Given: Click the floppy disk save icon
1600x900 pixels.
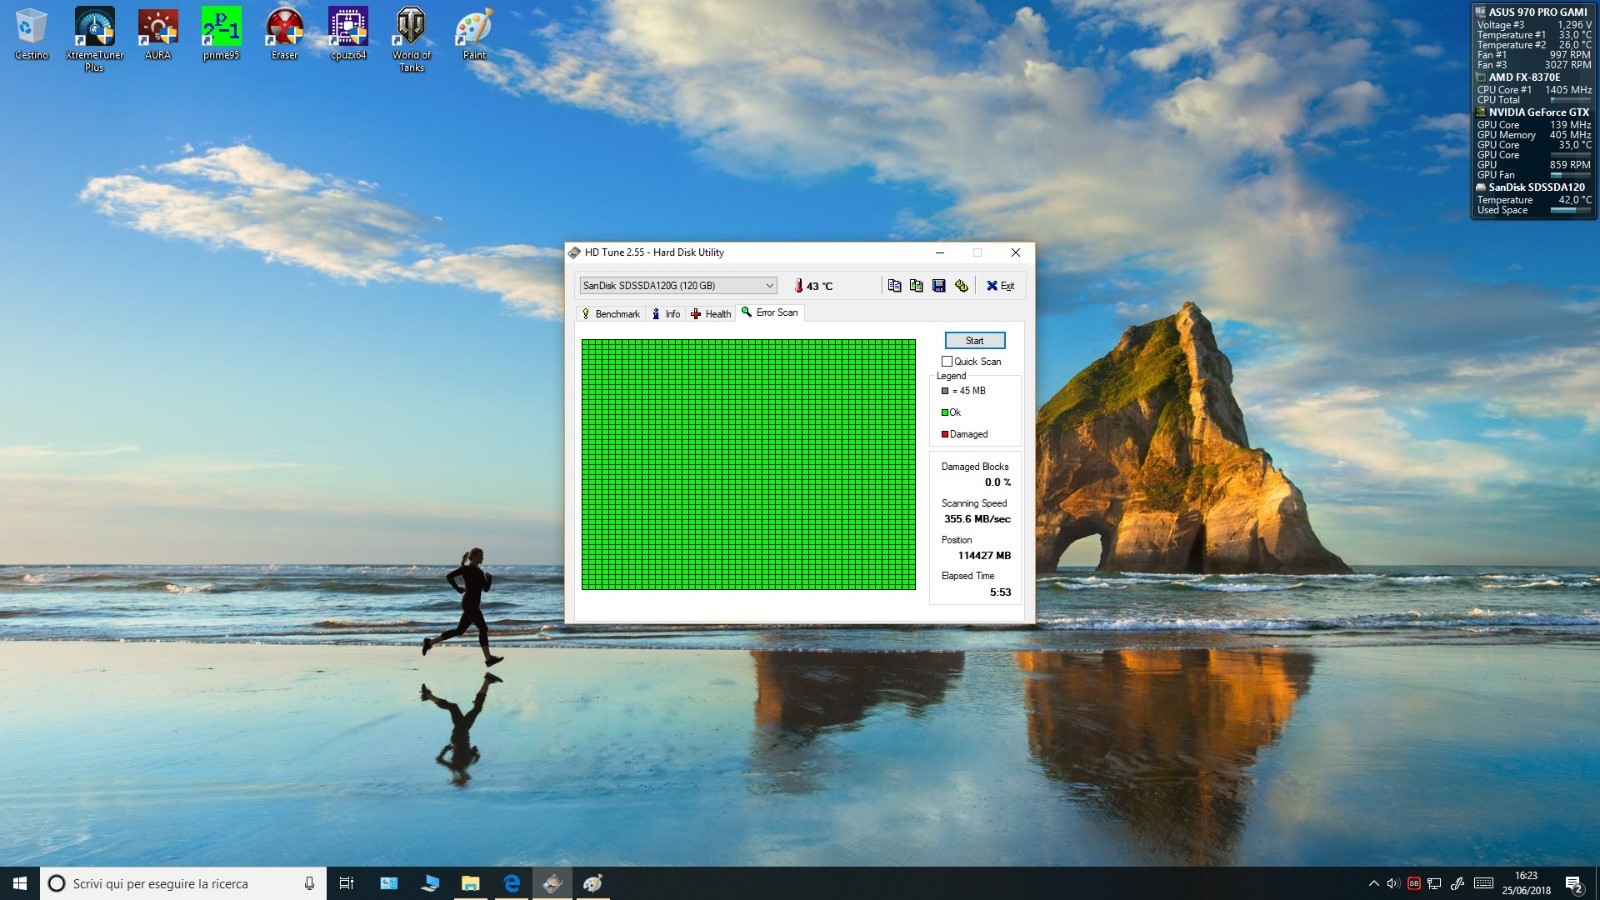Looking at the screenshot, I should coord(939,286).
